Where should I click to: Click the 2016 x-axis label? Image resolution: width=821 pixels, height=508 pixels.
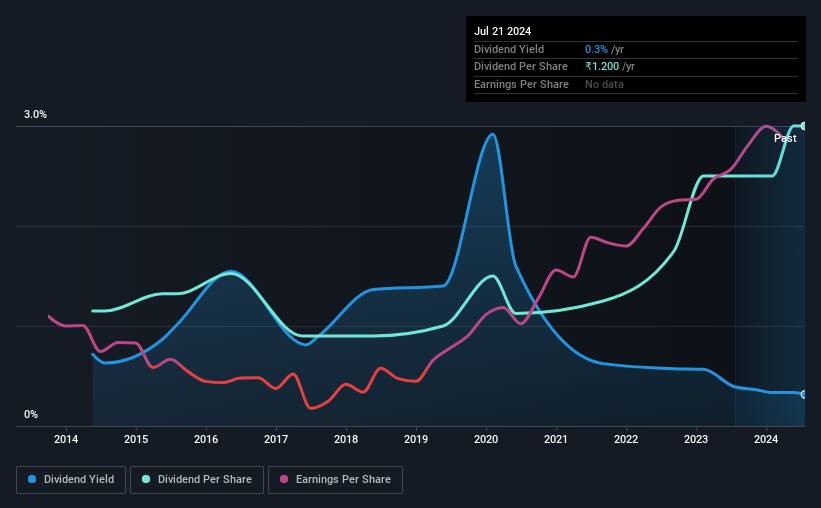206,439
